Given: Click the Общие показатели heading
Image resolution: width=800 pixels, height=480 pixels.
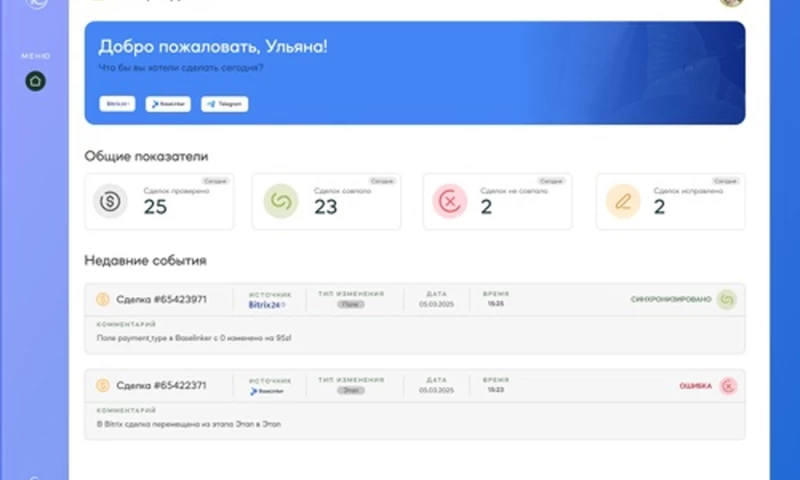Looking at the screenshot, I should 146,156.
